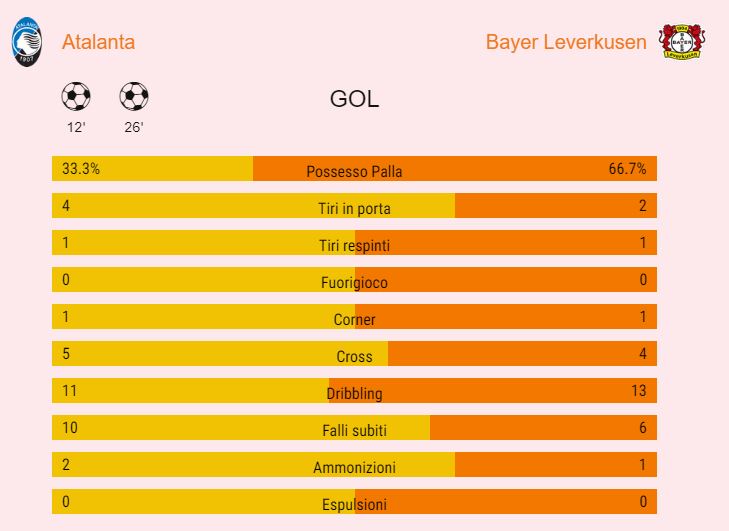Screen dimensions: 729x531
Task: Click the Tiri in porta label
Action: point(354,208)
